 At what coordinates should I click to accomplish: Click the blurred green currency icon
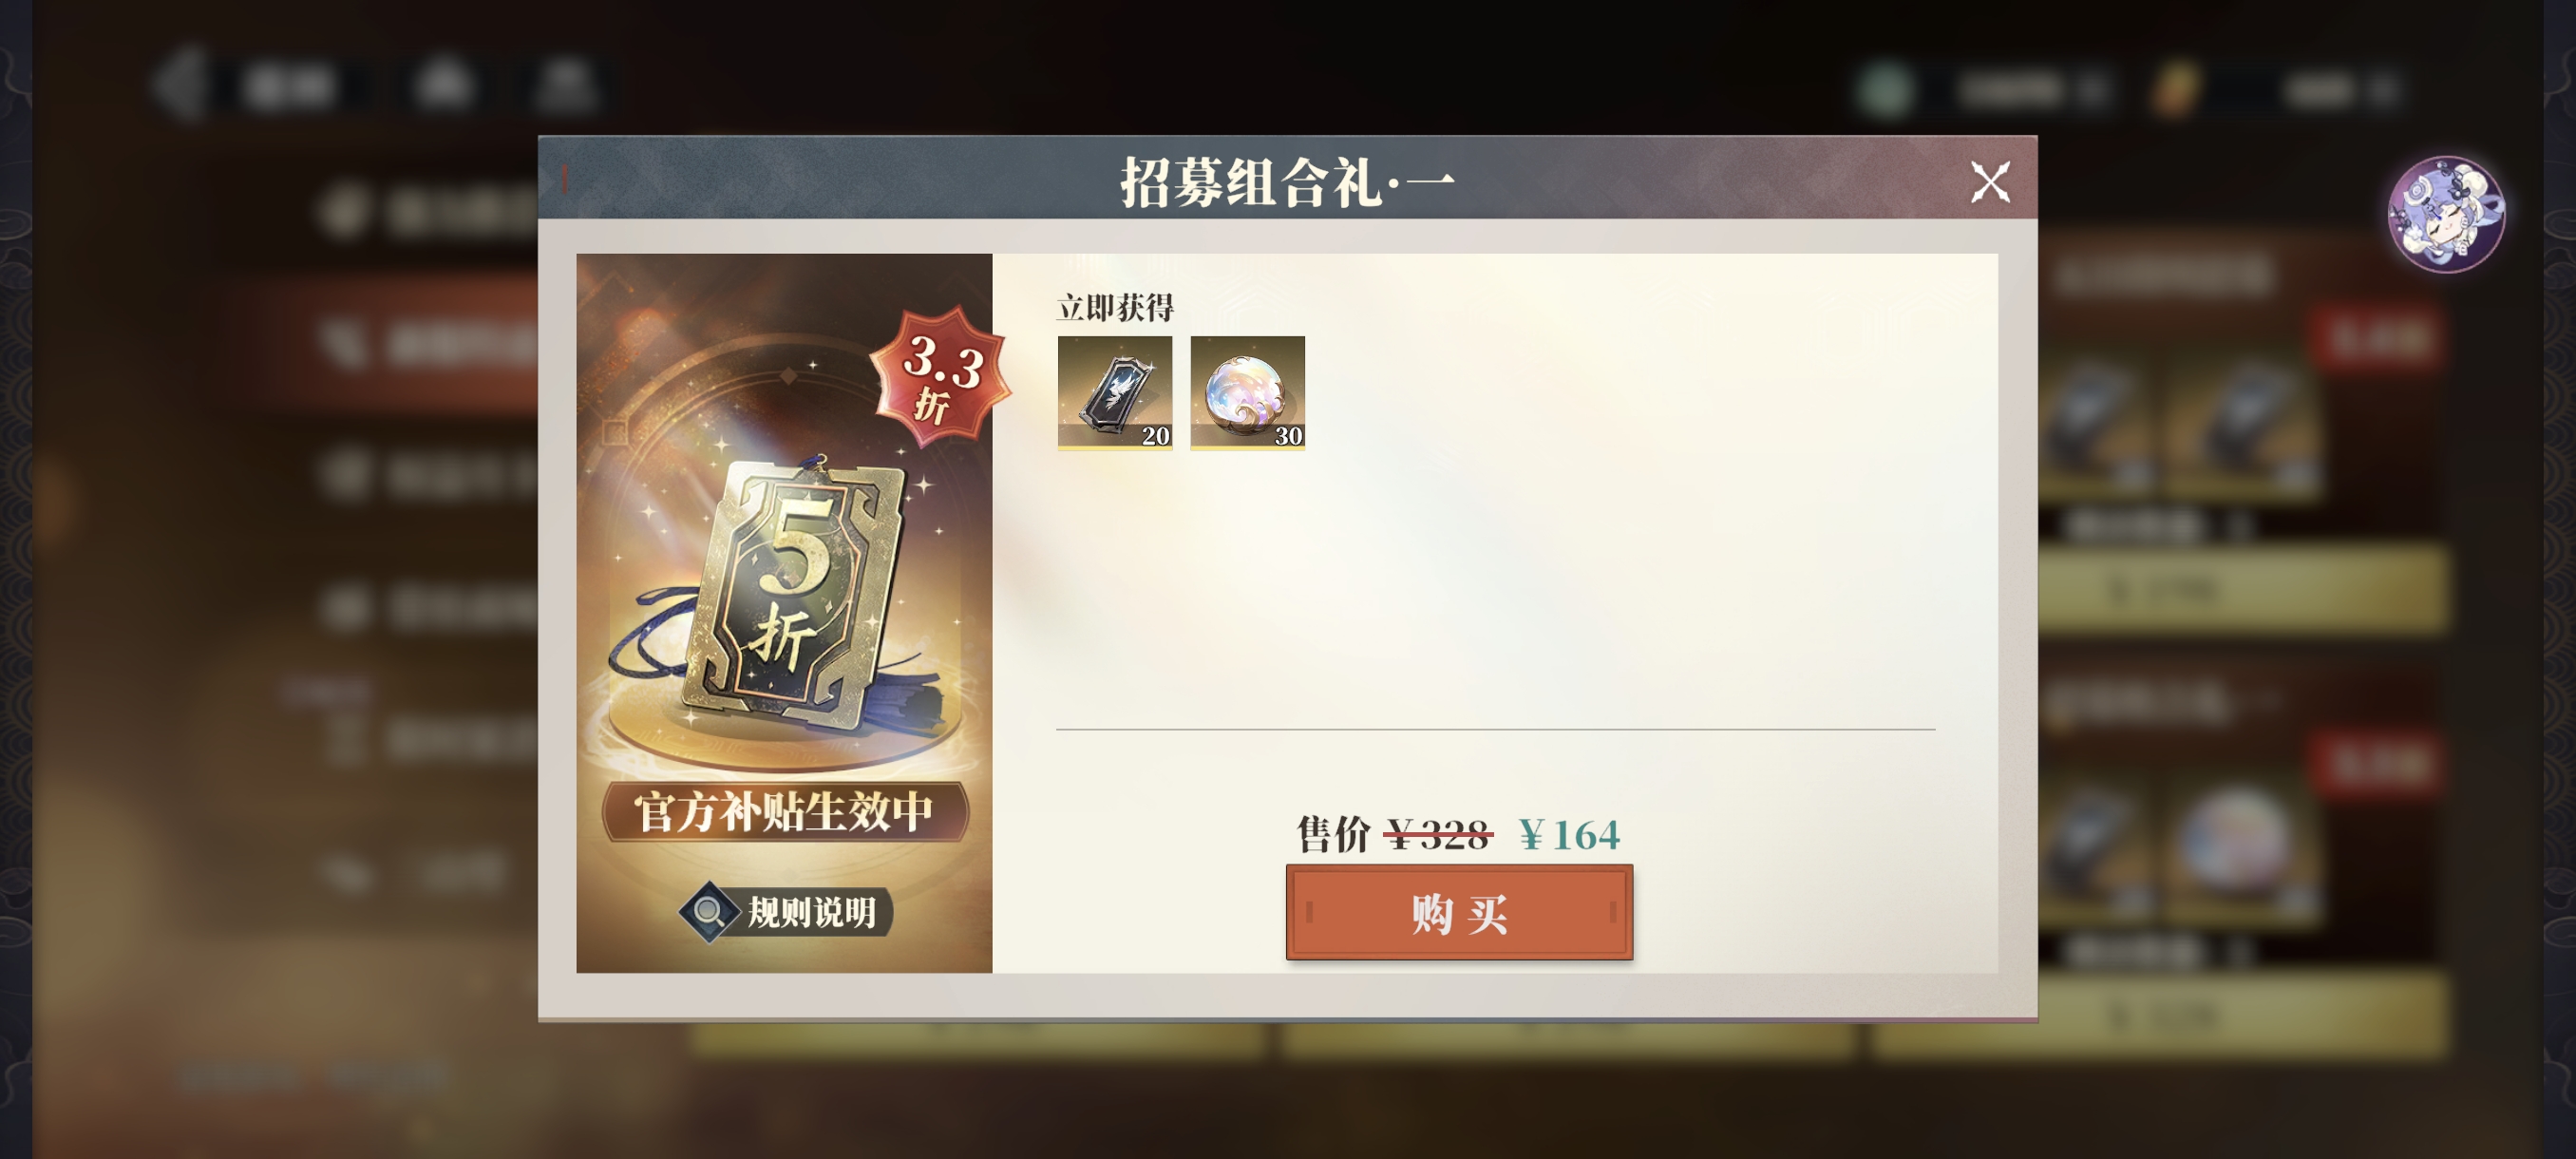1885,90
